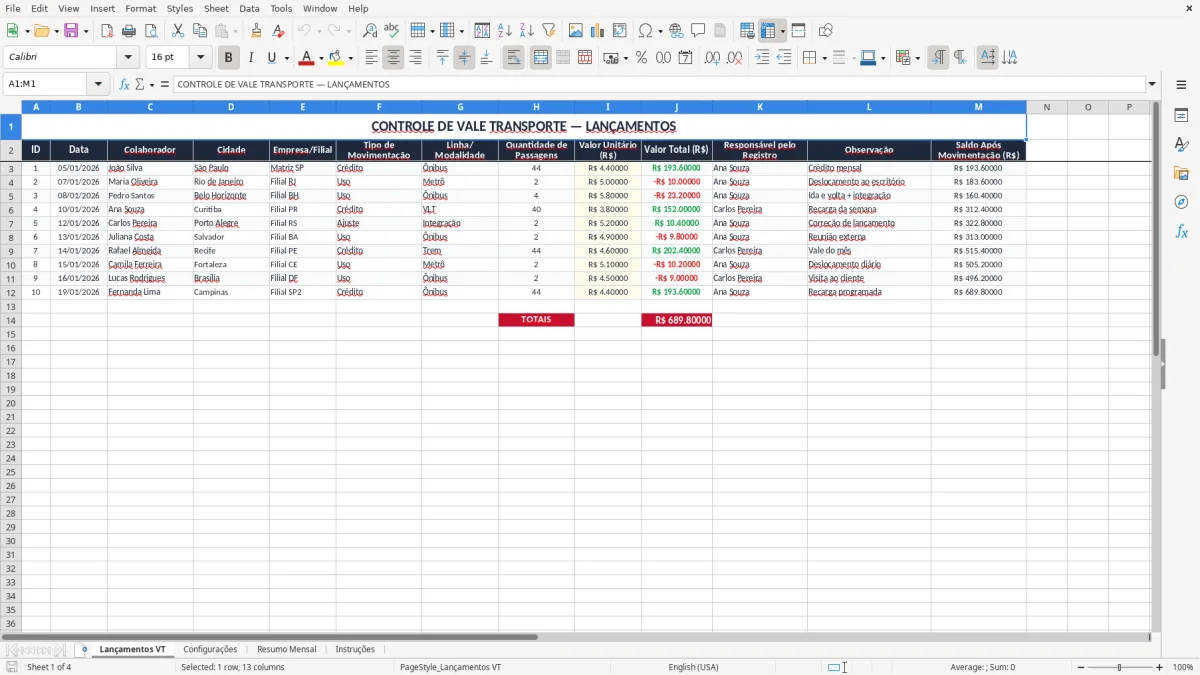Screen dimensions: 1200x675
Task: Switch to Configurações sheet tab
Action: point(210,649)
